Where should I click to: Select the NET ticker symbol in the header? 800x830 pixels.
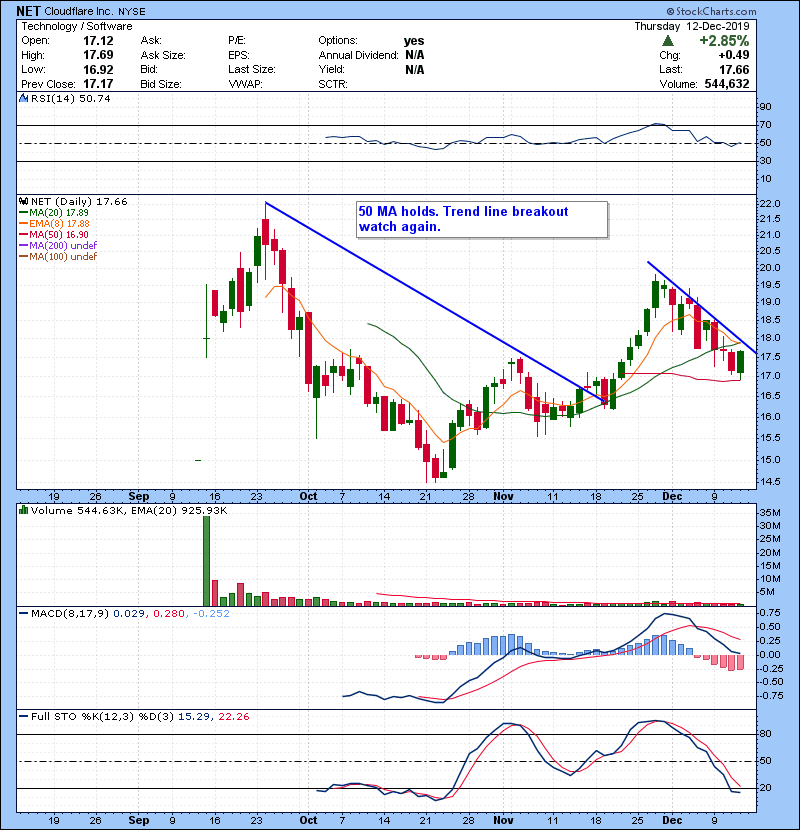pos(28,11)
